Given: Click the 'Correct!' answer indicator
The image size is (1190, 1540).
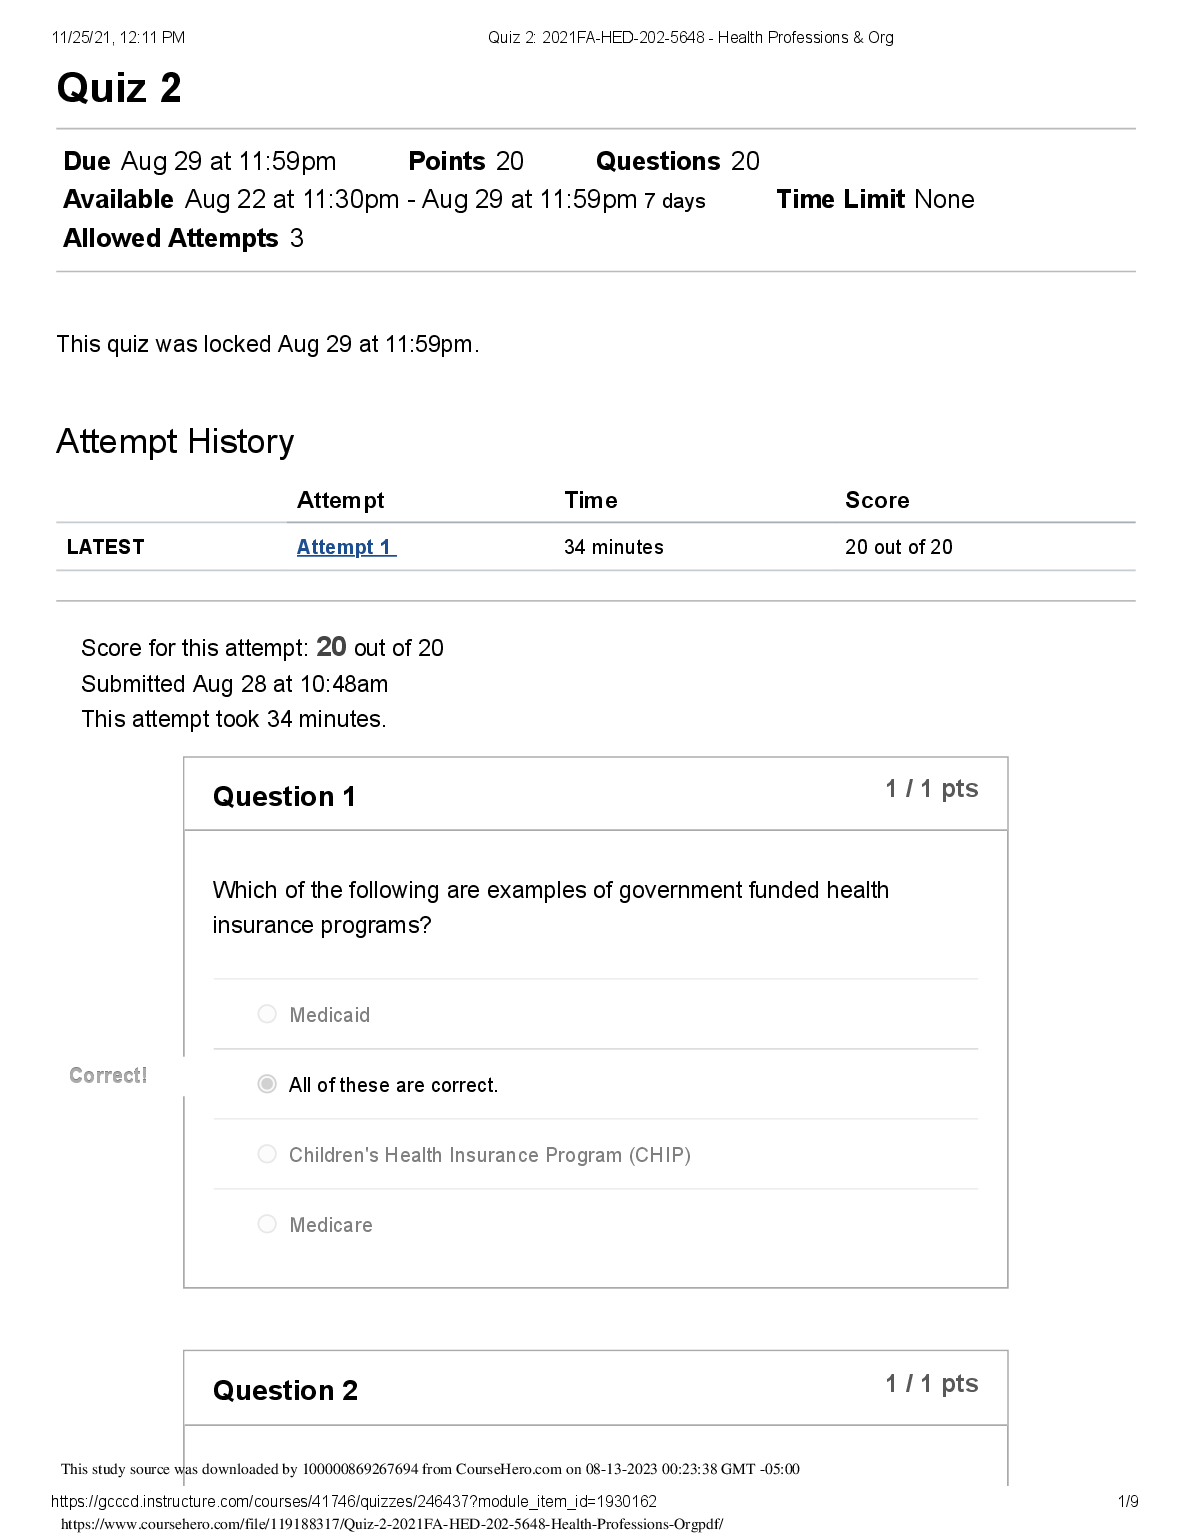Looking at the screenshot, I should pyautogui.click(x=108, y=1075).
